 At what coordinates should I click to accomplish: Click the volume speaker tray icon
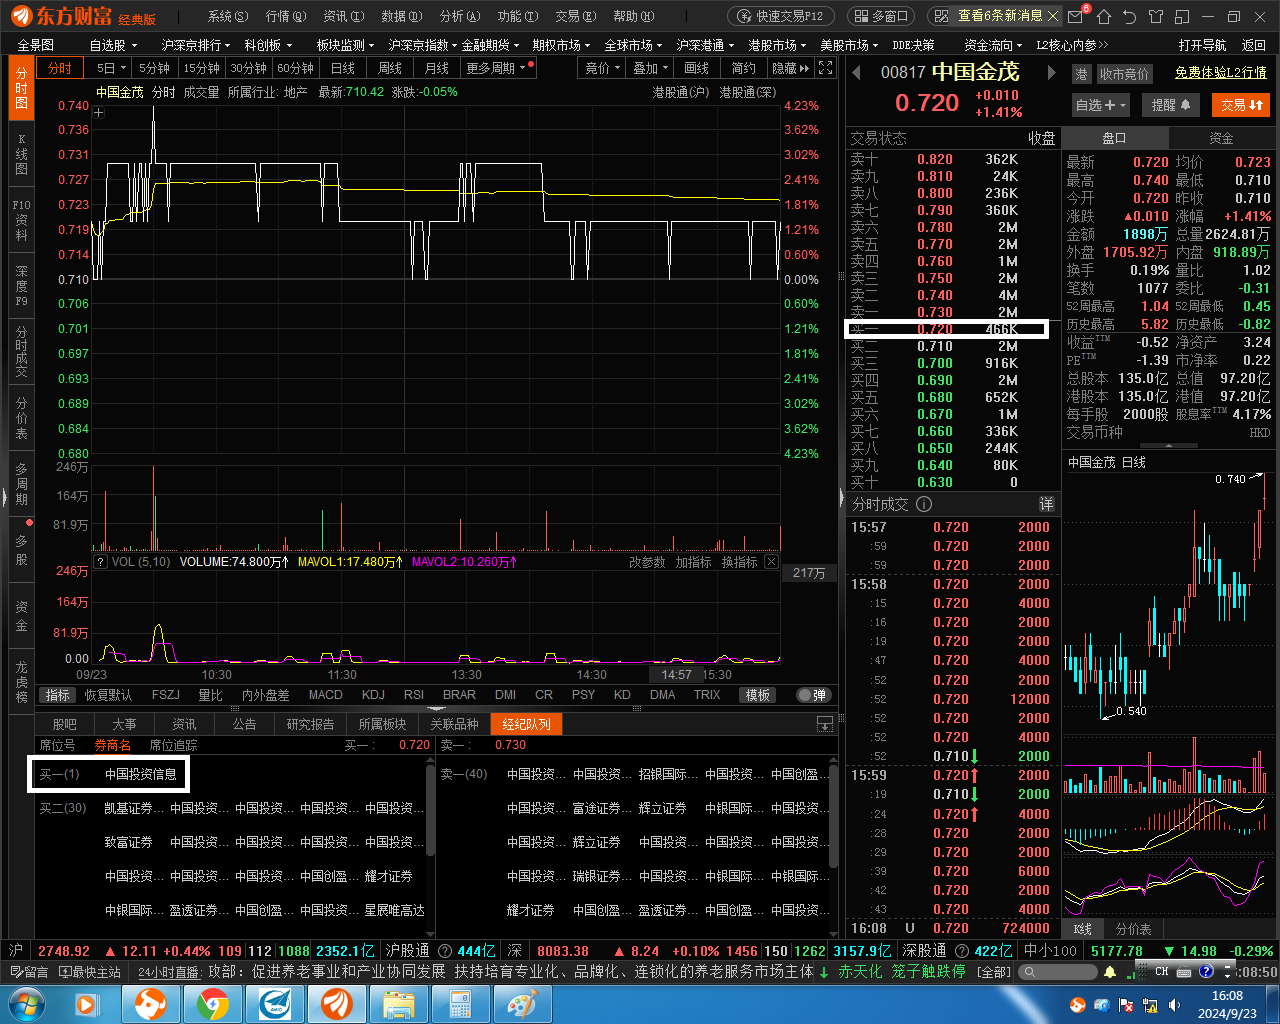pos(1175,1005)
